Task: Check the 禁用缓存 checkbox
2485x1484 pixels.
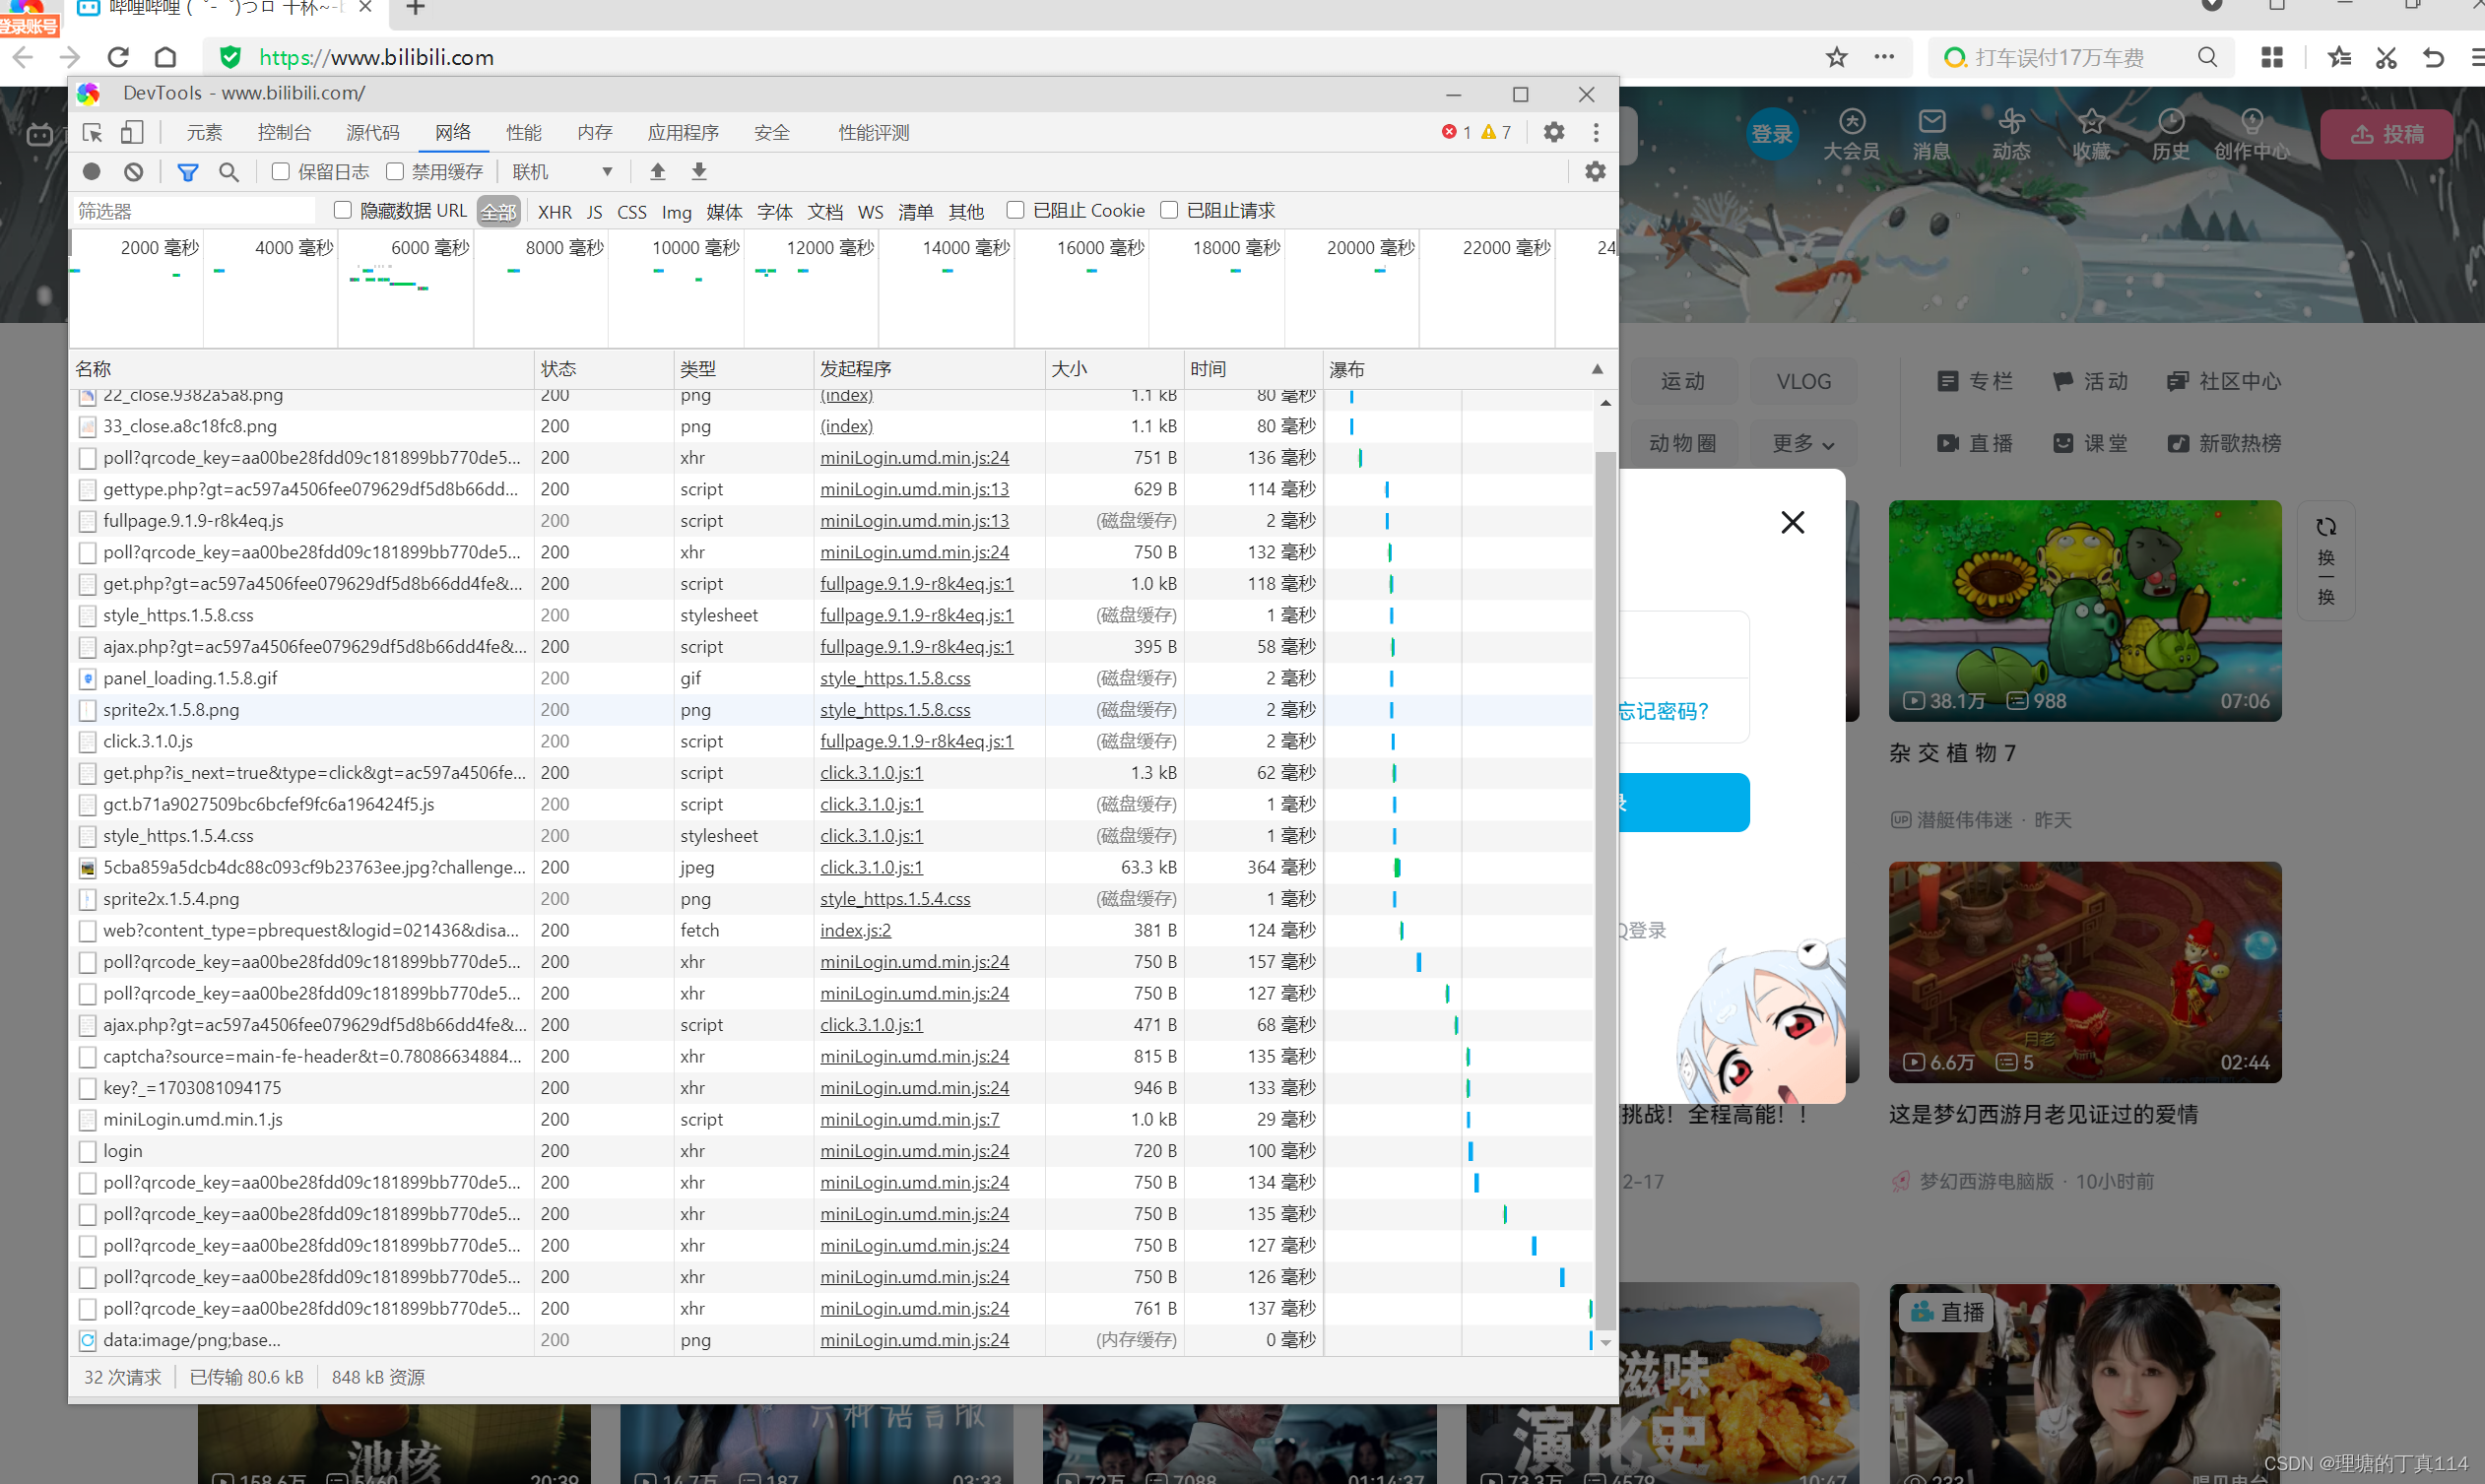Action: coord(395,172)
